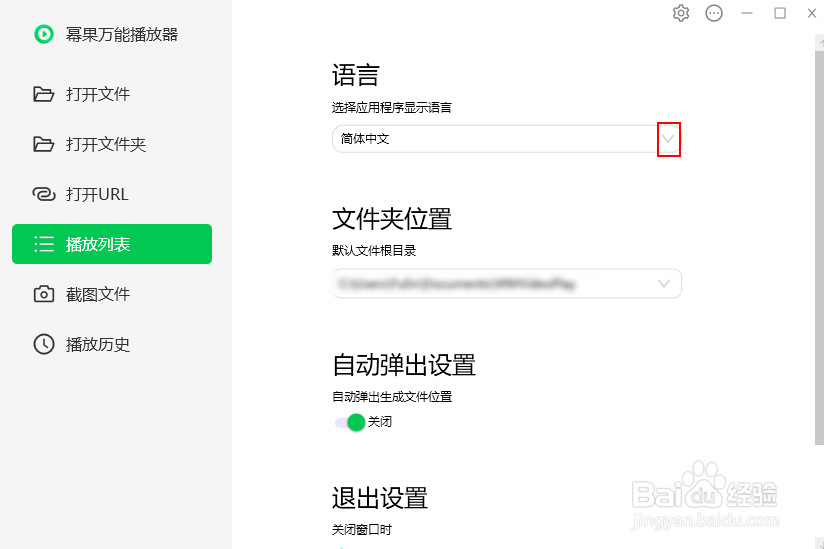Image resolution: width=824 pixels, height=549 pixels.
Task: Click the camera icon beside 截图文件
Action: 44,294
